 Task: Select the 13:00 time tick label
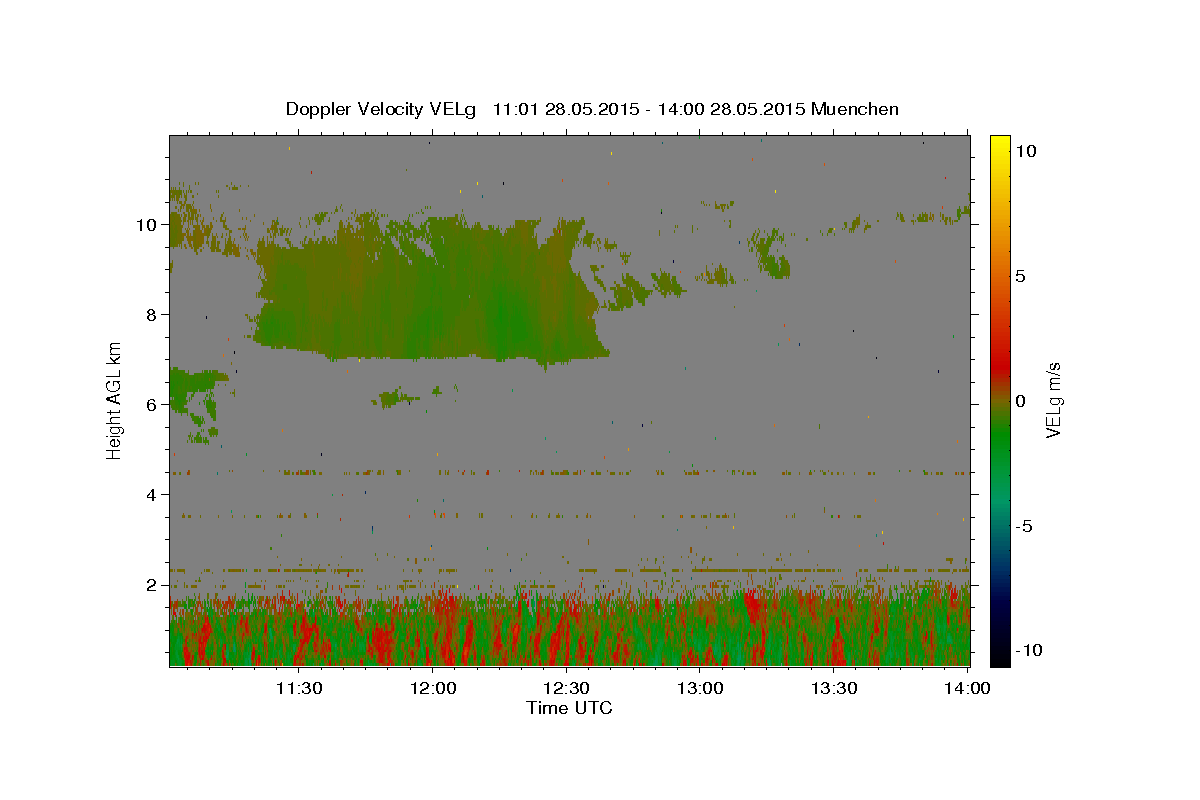700,688
